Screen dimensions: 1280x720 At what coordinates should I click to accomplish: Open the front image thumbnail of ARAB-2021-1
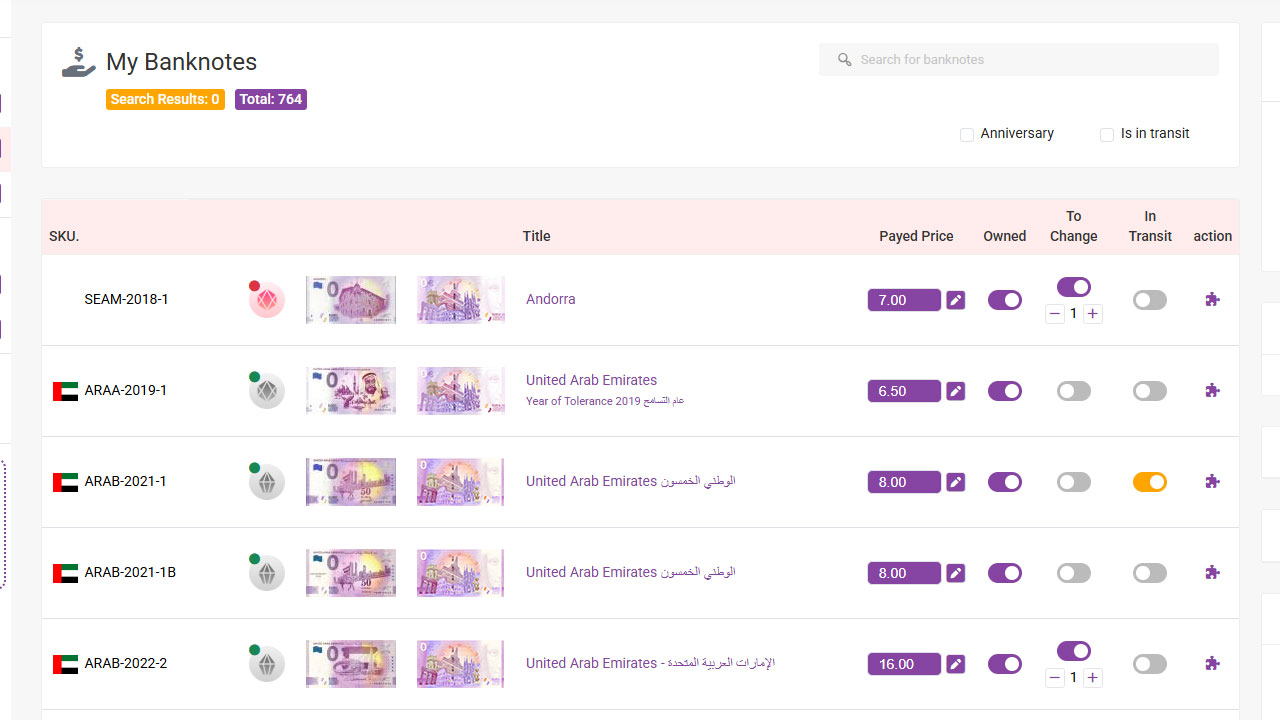[350, 482]
